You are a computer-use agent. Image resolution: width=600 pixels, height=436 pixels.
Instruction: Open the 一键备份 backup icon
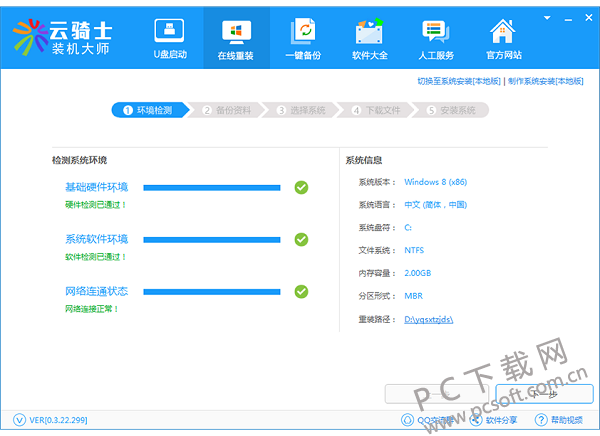[303, 31]
